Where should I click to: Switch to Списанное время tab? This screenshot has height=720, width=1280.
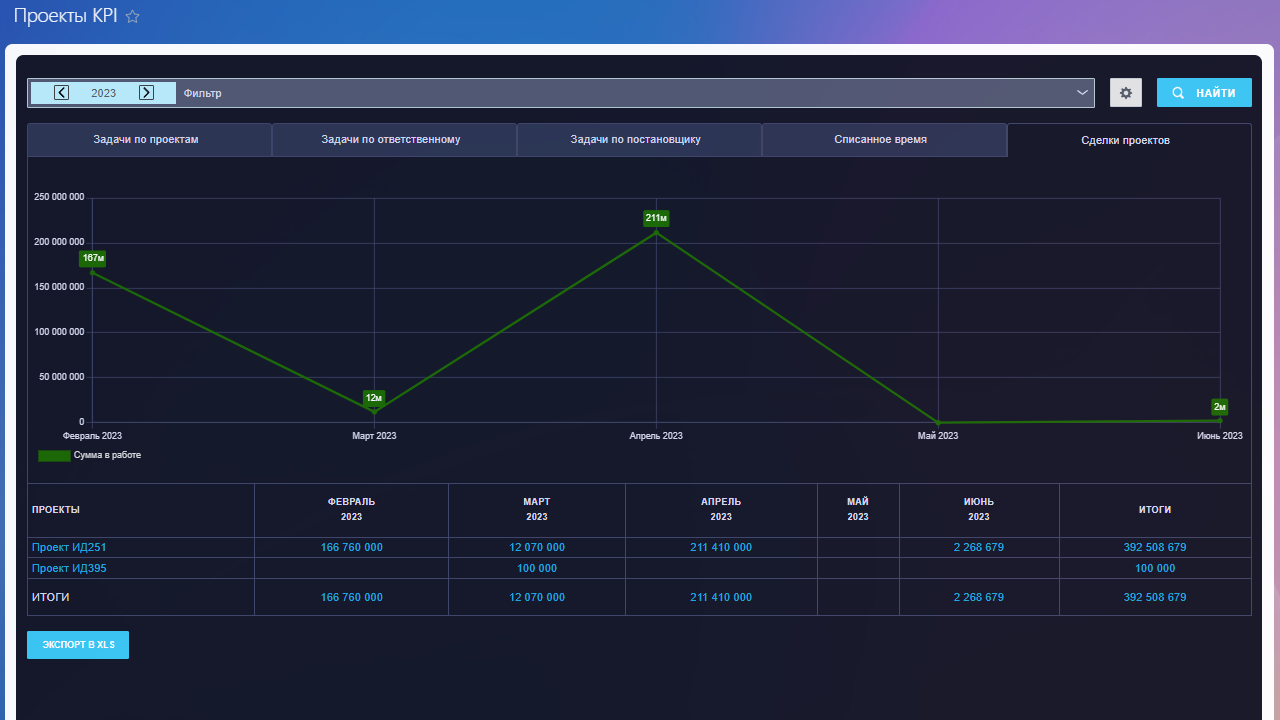point(880,140)
